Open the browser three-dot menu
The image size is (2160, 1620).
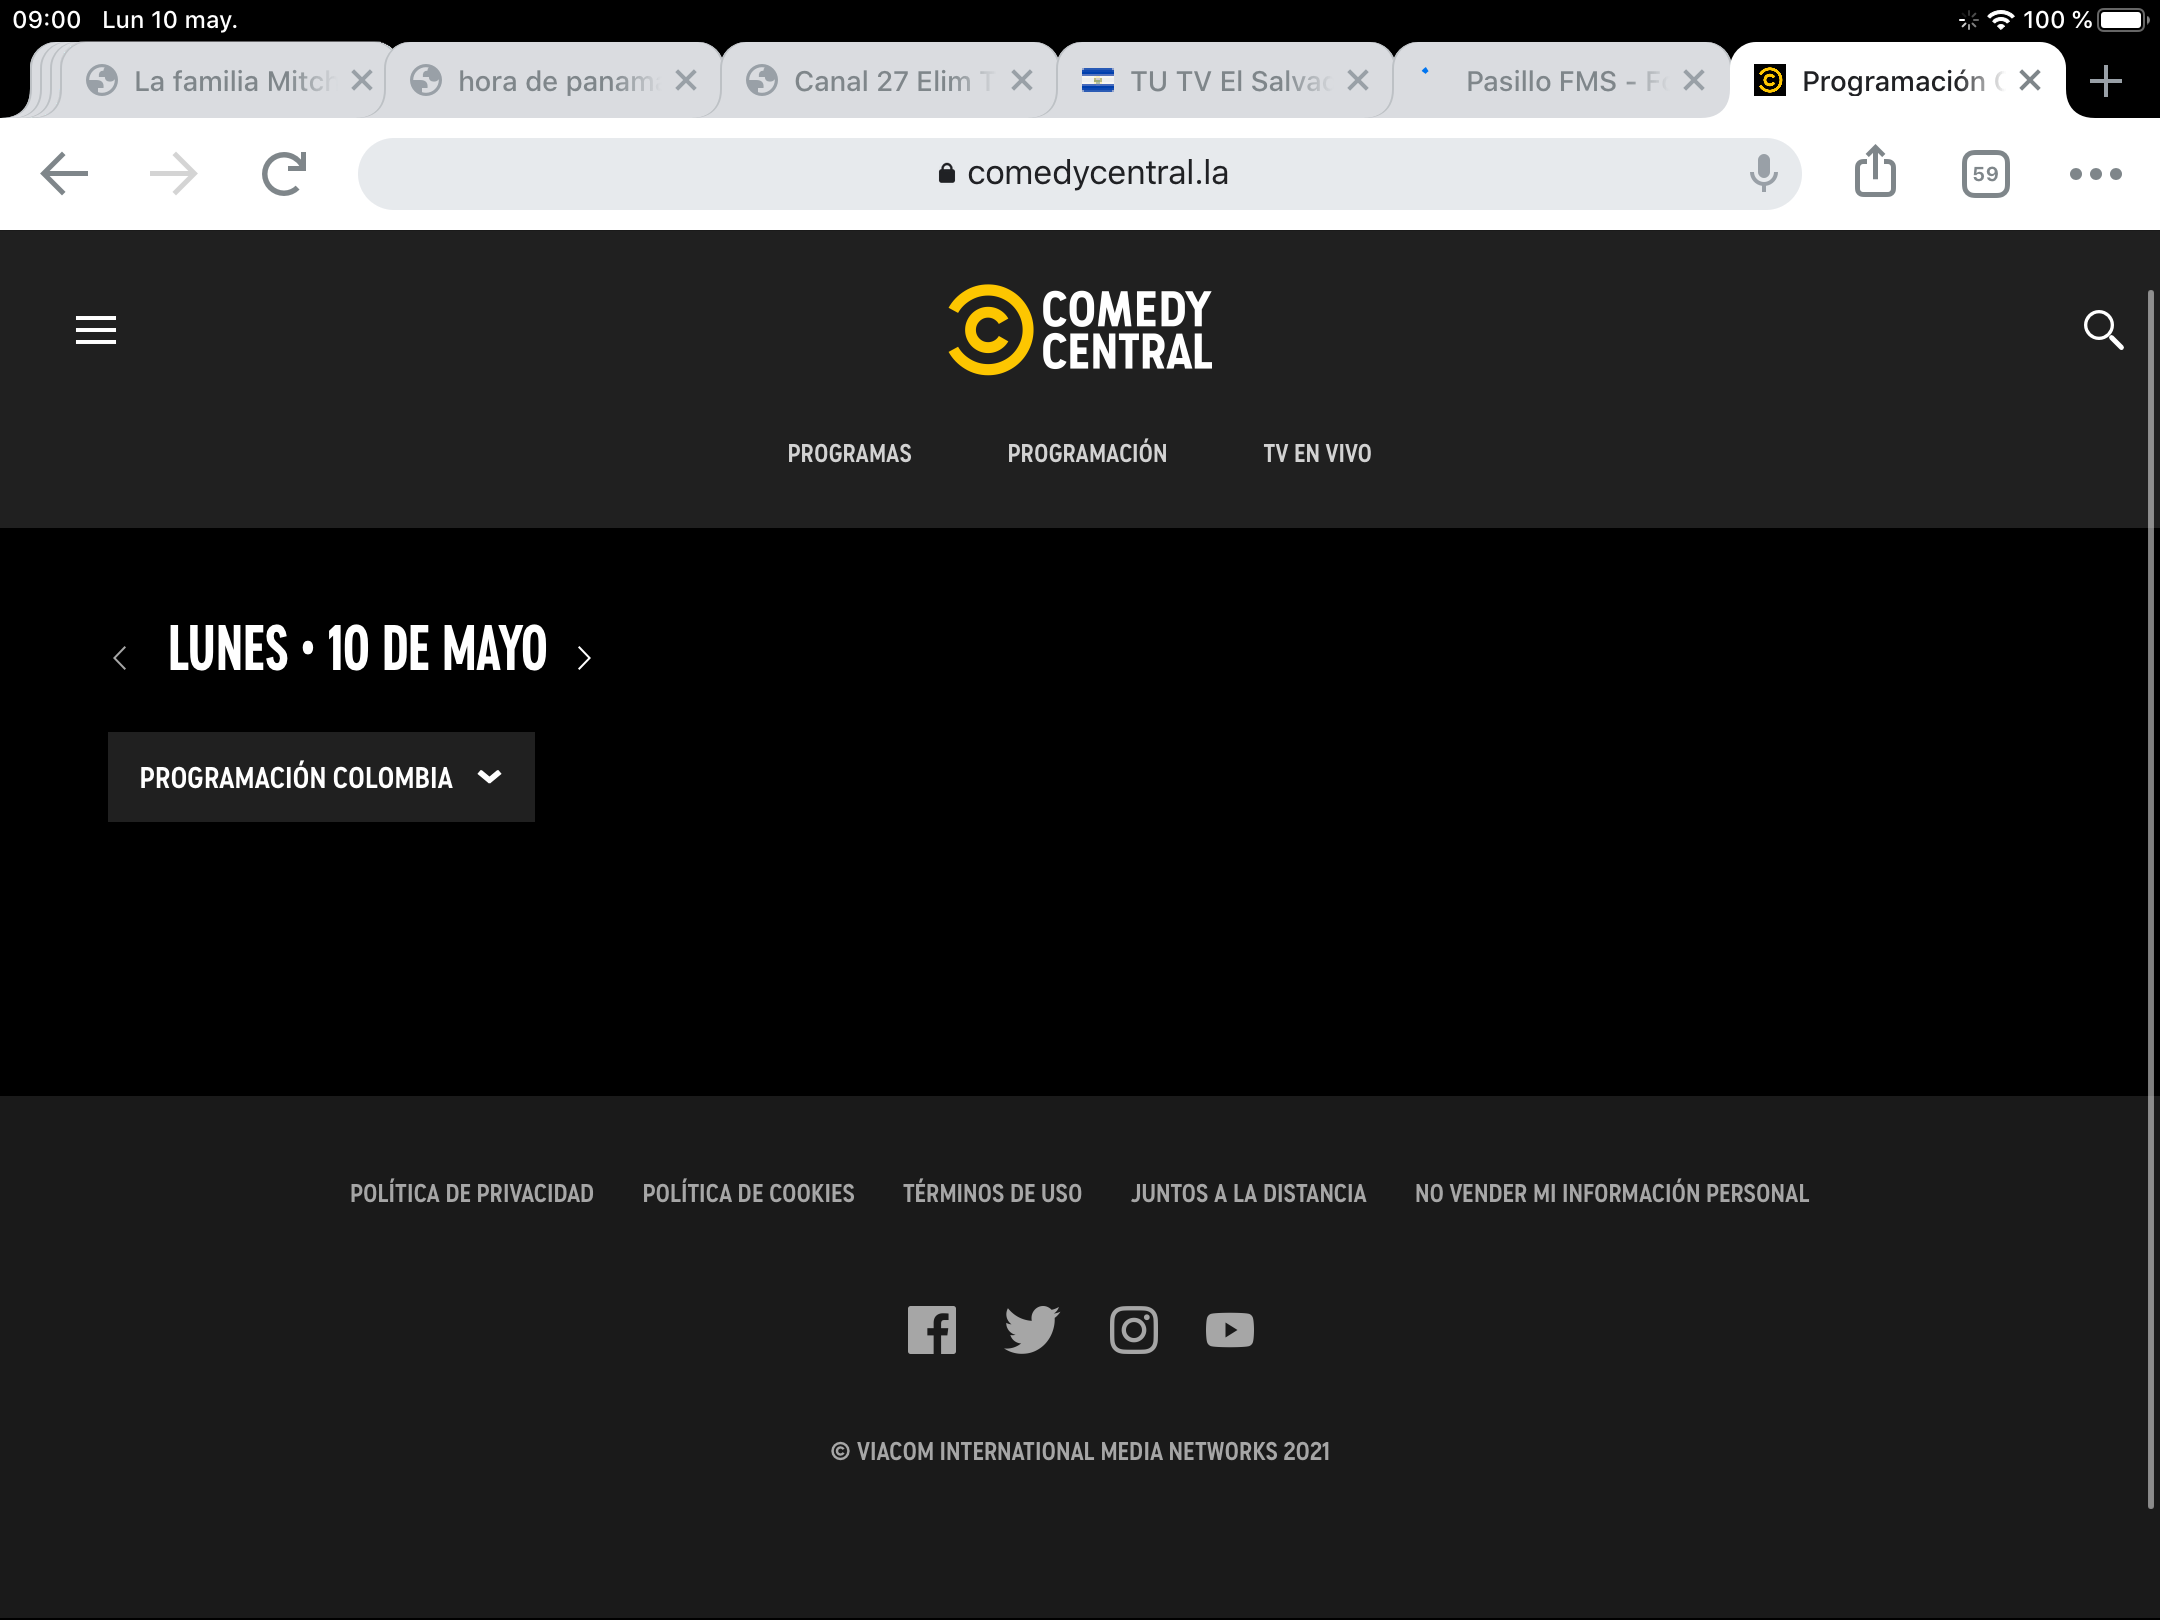2095,174
